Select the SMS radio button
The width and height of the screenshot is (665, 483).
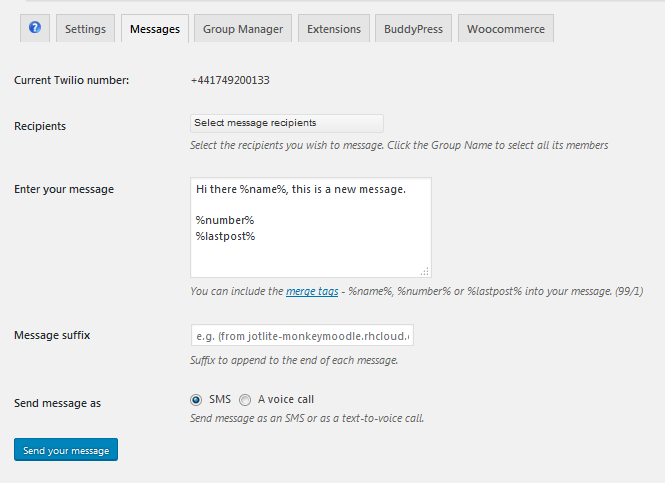pos(196,400)
